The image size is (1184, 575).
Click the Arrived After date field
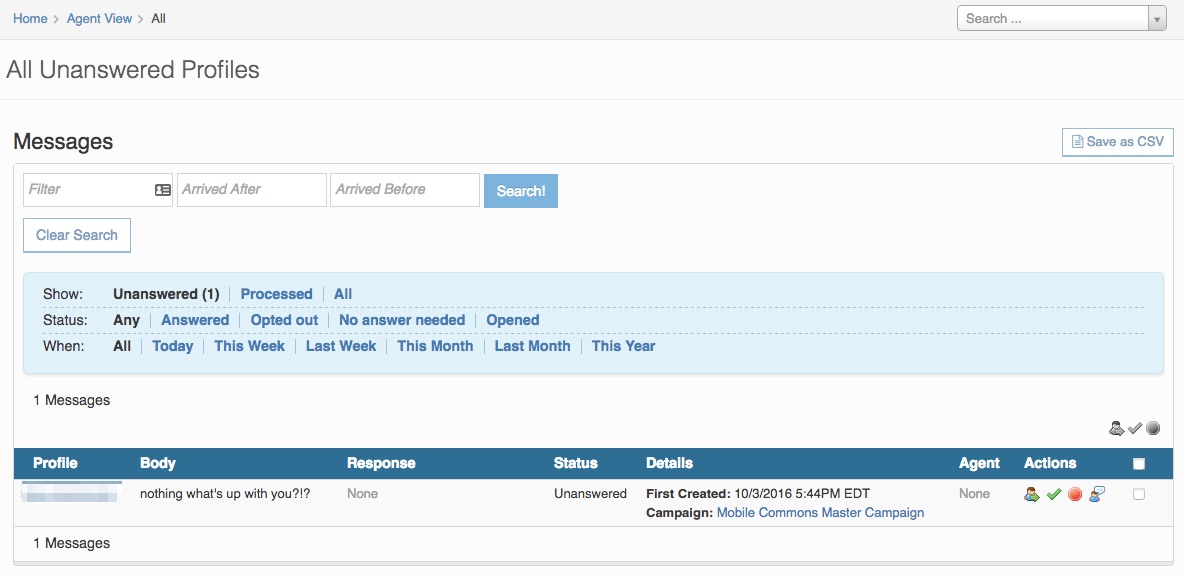point(252,190)
